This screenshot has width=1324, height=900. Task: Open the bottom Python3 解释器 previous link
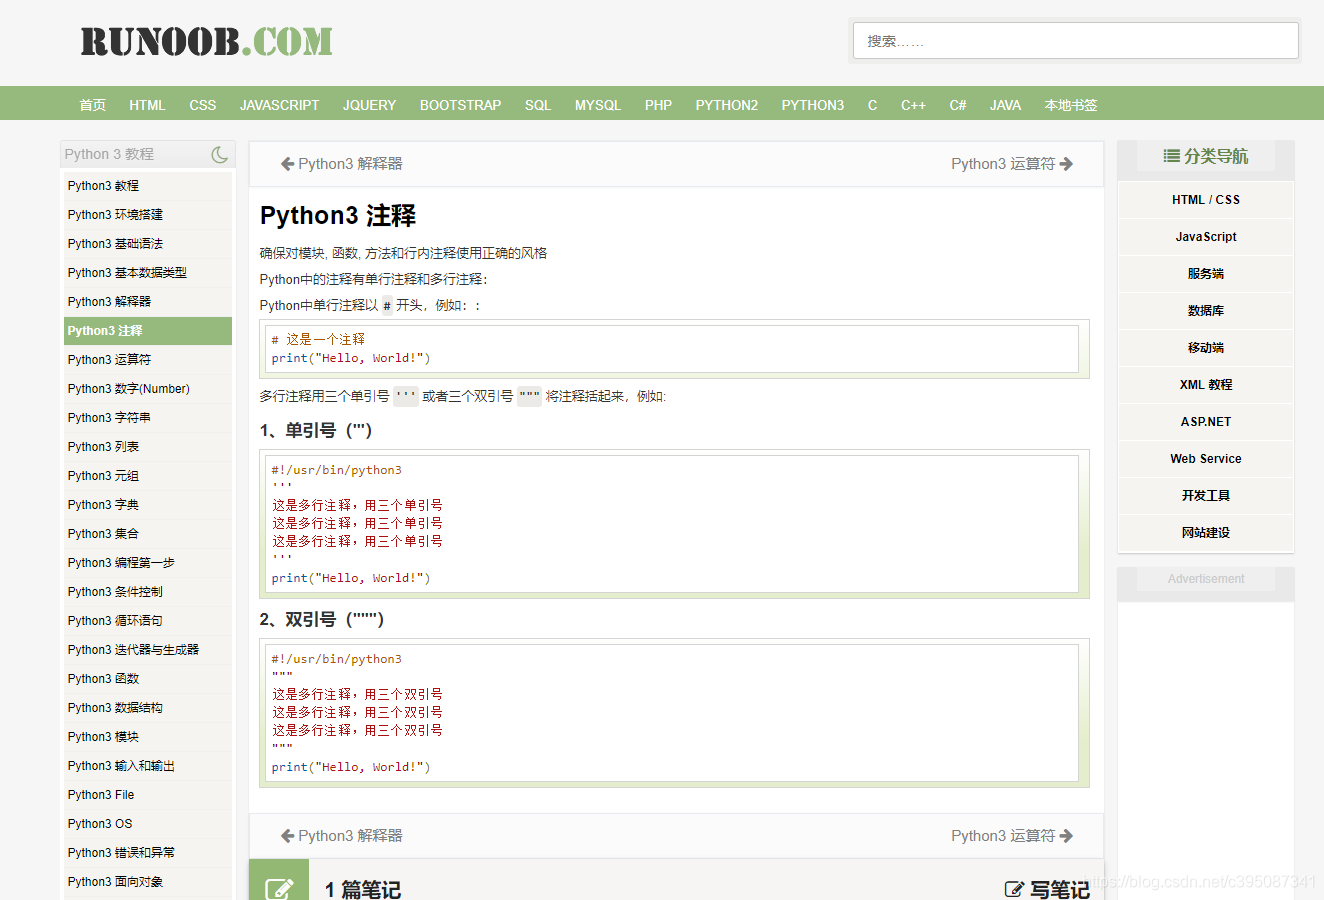pyautogui.click(x=342, y=836)
